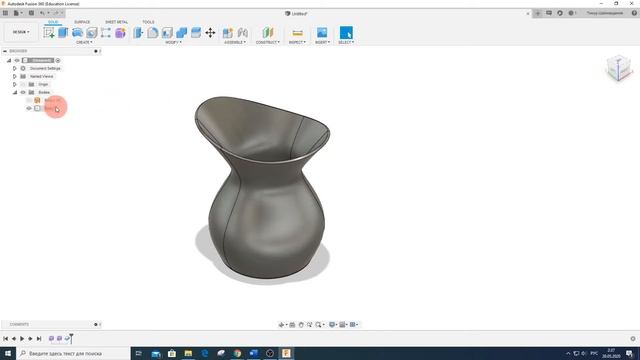Switch to the Sheet Metal tab
The image size is (640, 360).
116,22
